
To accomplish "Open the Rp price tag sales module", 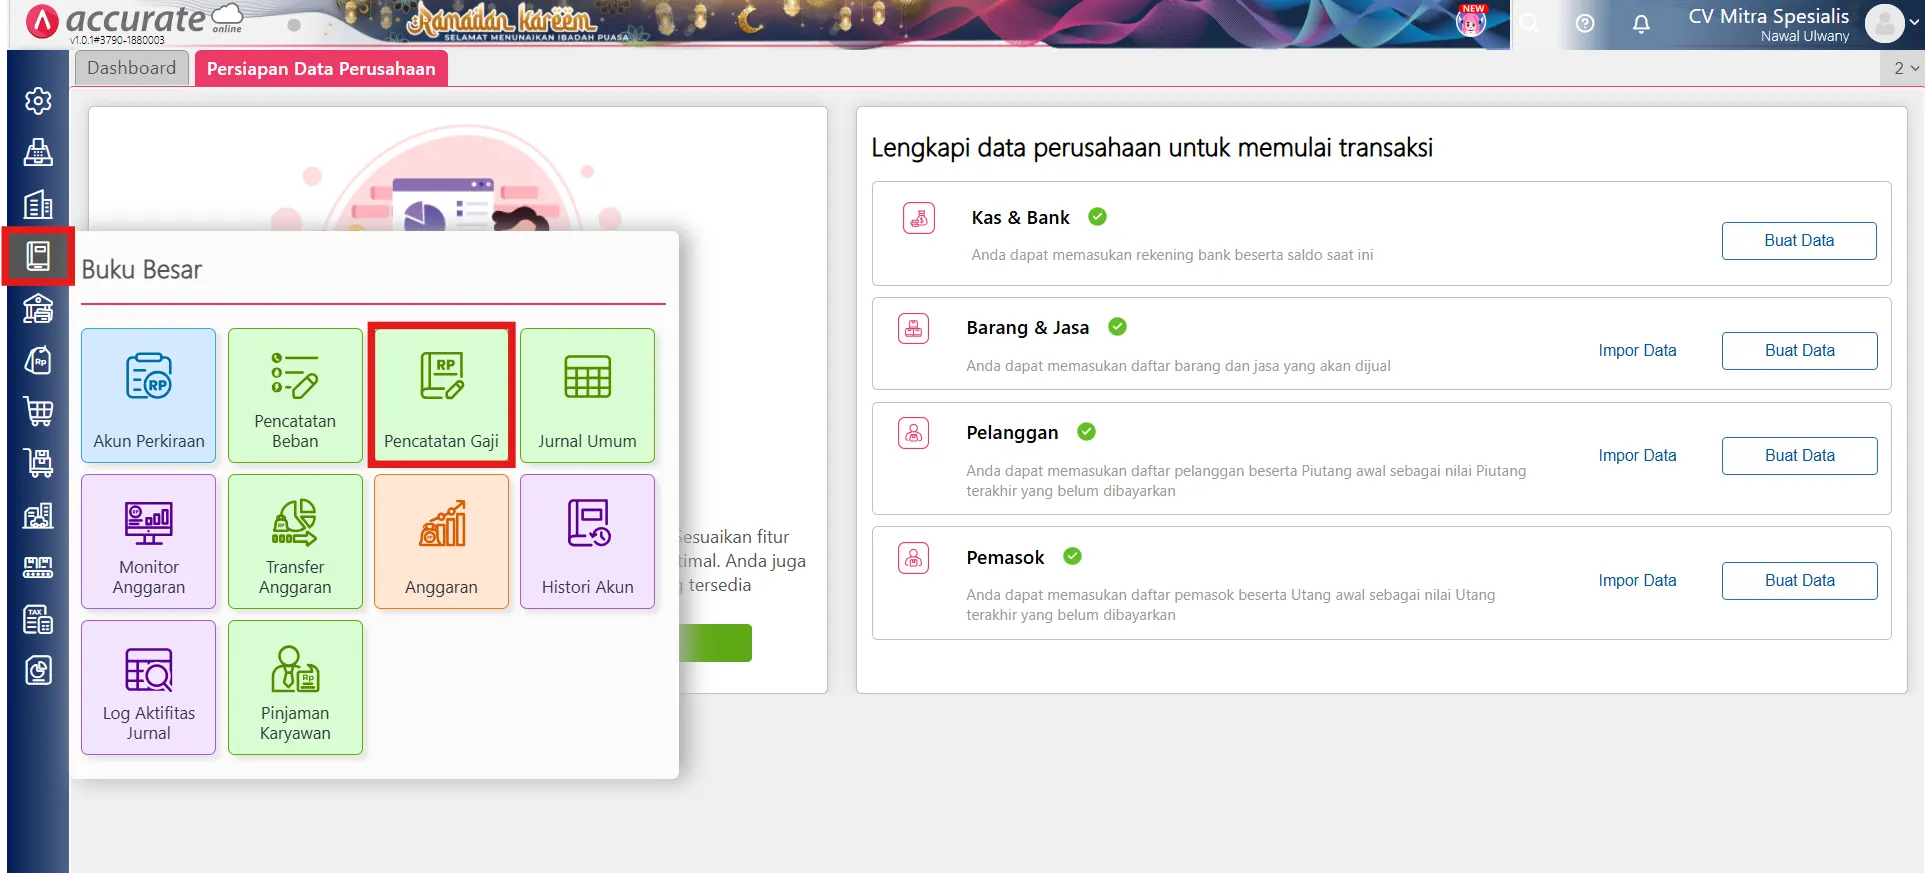I will click(x=38, y=360).
